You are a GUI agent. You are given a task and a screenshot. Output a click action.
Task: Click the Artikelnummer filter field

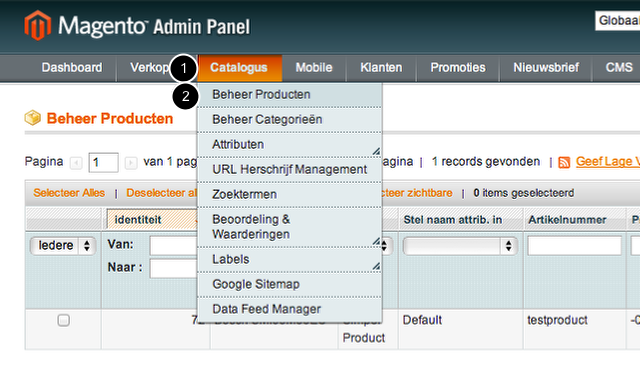coord(575,246)
